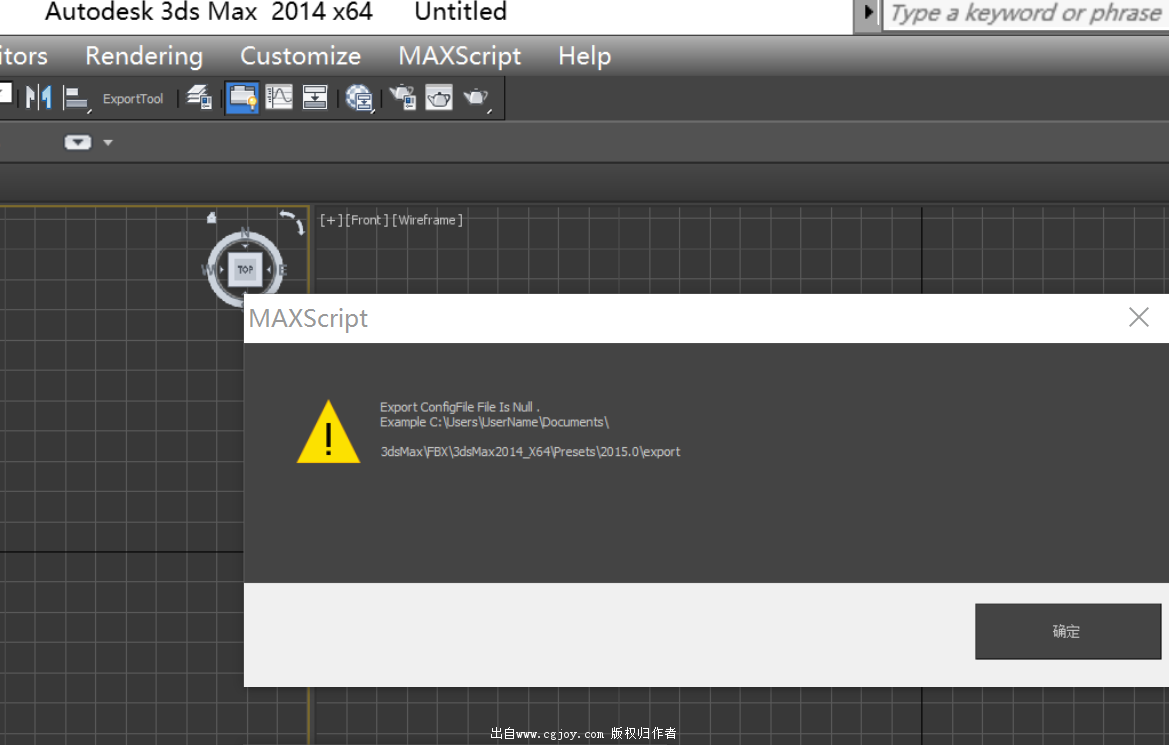
Task: Click the 'Example C:\Users\UserName\Documents\' text
Action: click(x=494, y=422)
